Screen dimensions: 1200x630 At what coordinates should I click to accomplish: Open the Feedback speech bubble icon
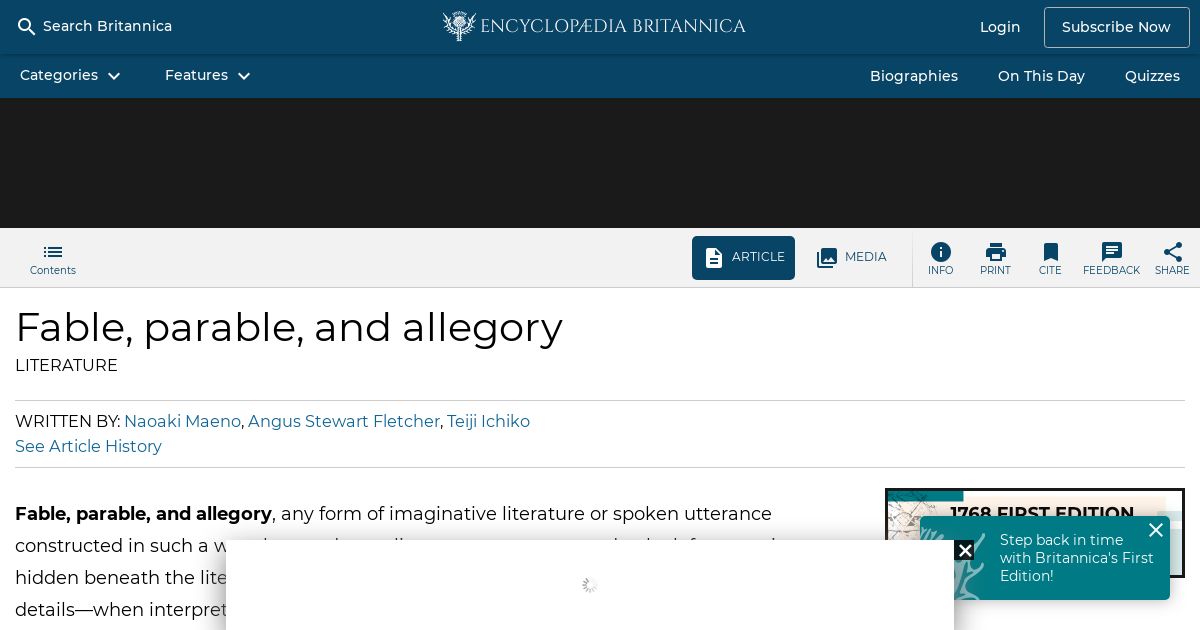click(x=1112, y=252)
